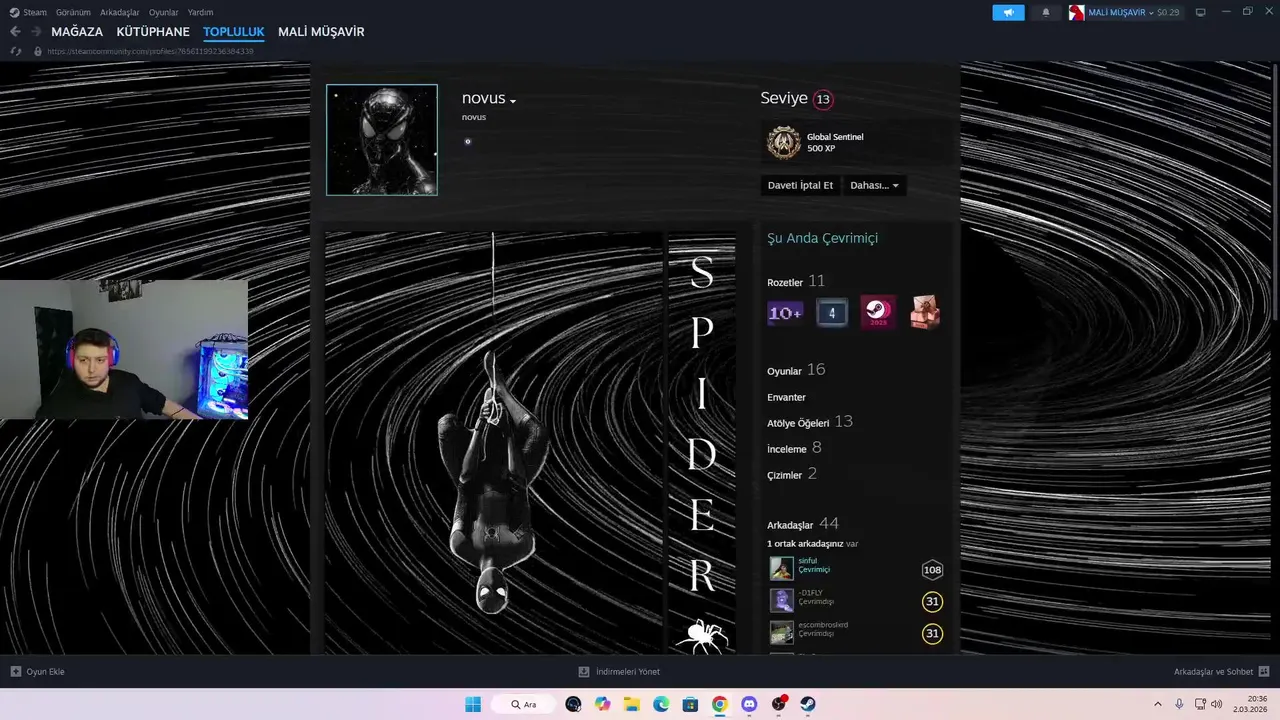Click the SPIDER vertical text artwork
1280x720 pixels.
(x=702, y=444)
